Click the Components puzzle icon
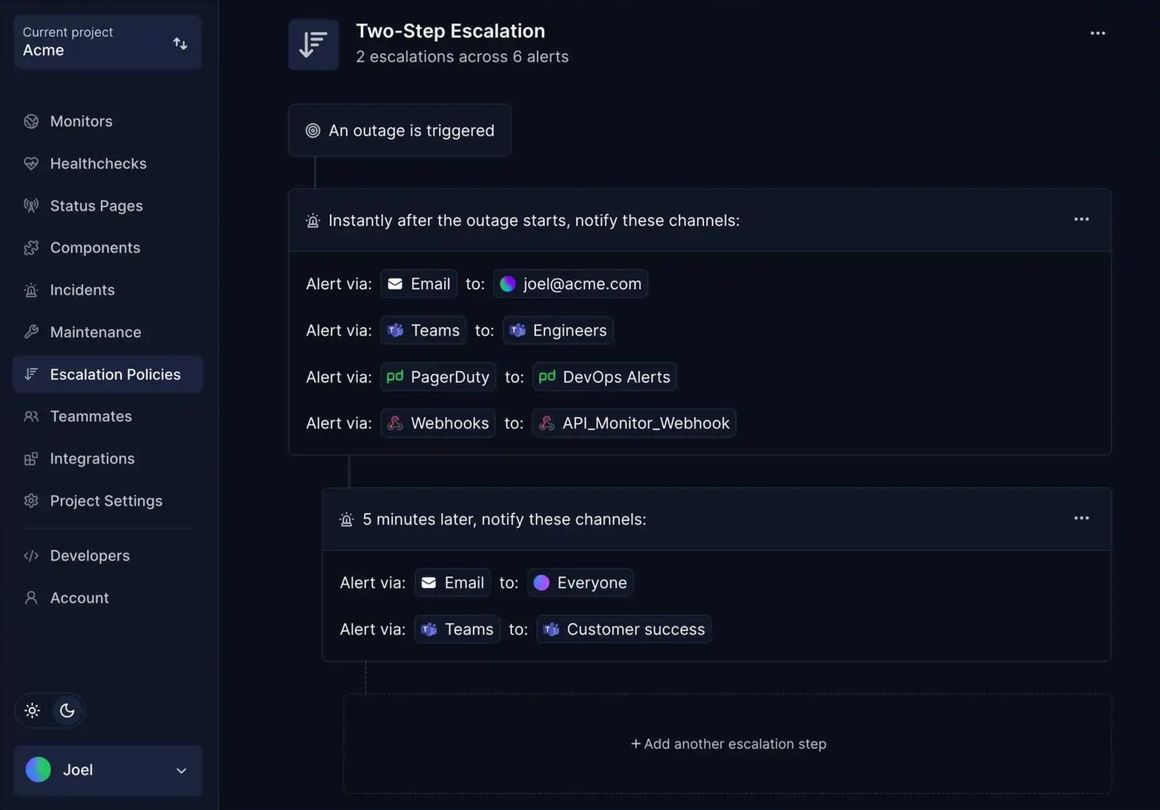 point(31,248)
